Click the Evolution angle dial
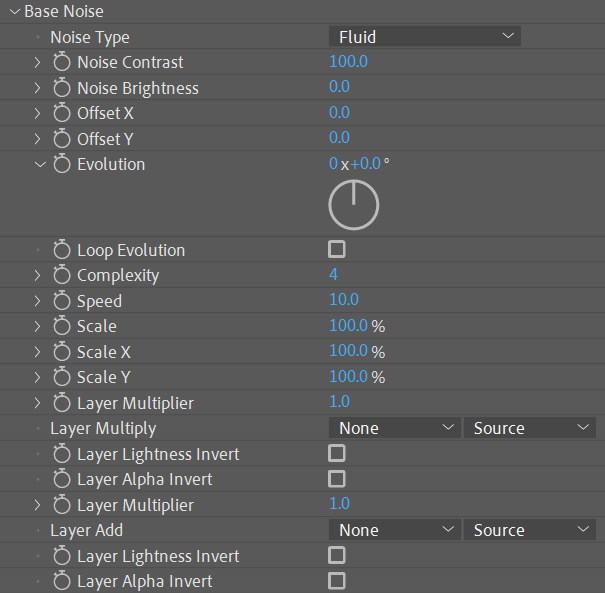This screenshot has width=605, height=593. click(353, 205)
